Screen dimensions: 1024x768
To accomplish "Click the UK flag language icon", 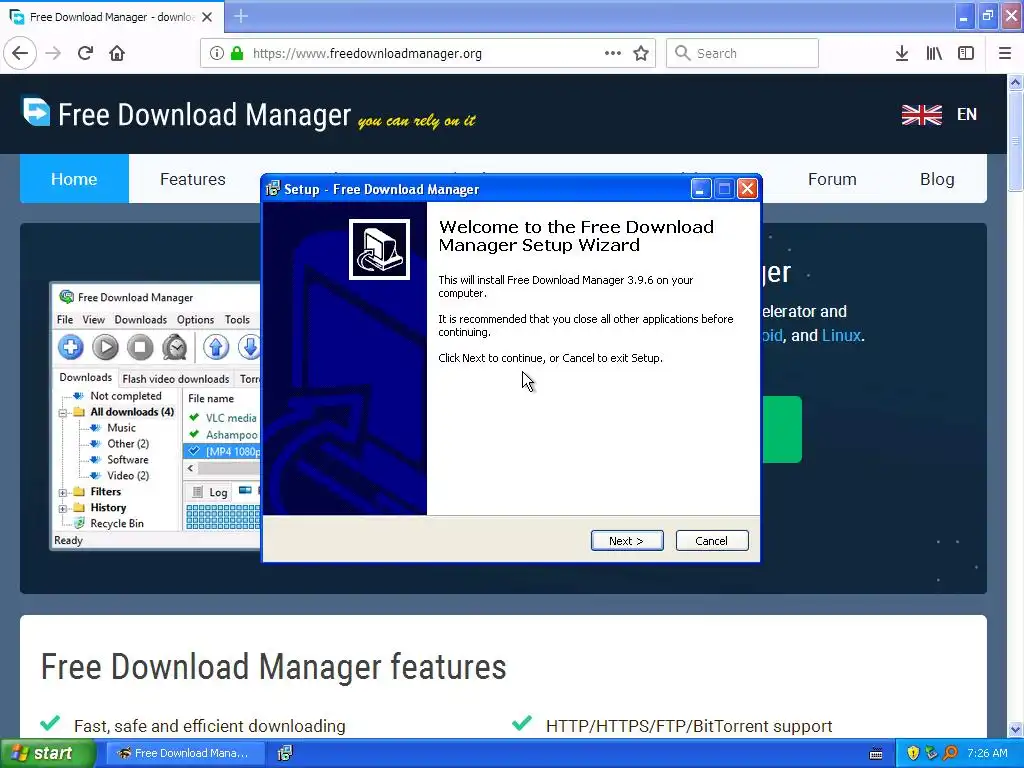I will pyautogui.click(x=921, y=114).
